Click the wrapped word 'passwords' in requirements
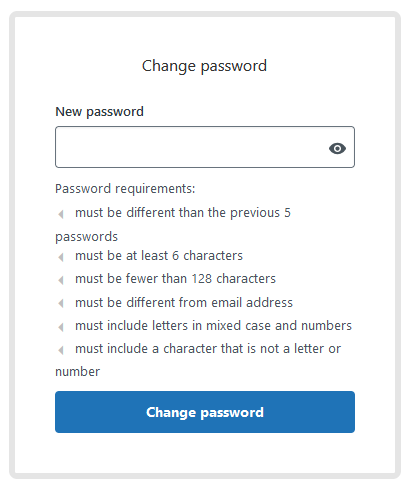Screen dimensions: 410x491 [86, 237]
